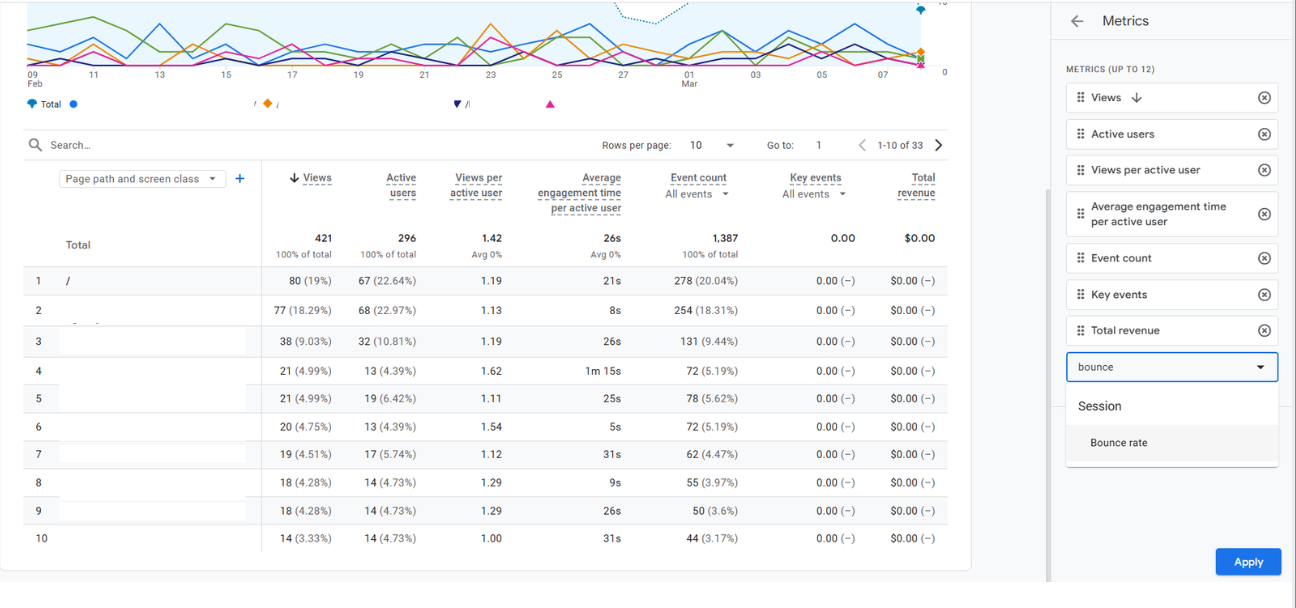Image resolution: width=1296 pixels, height=608 pixels.
Task: Sort the table by Active users column
Action: [x=400, y=183]
